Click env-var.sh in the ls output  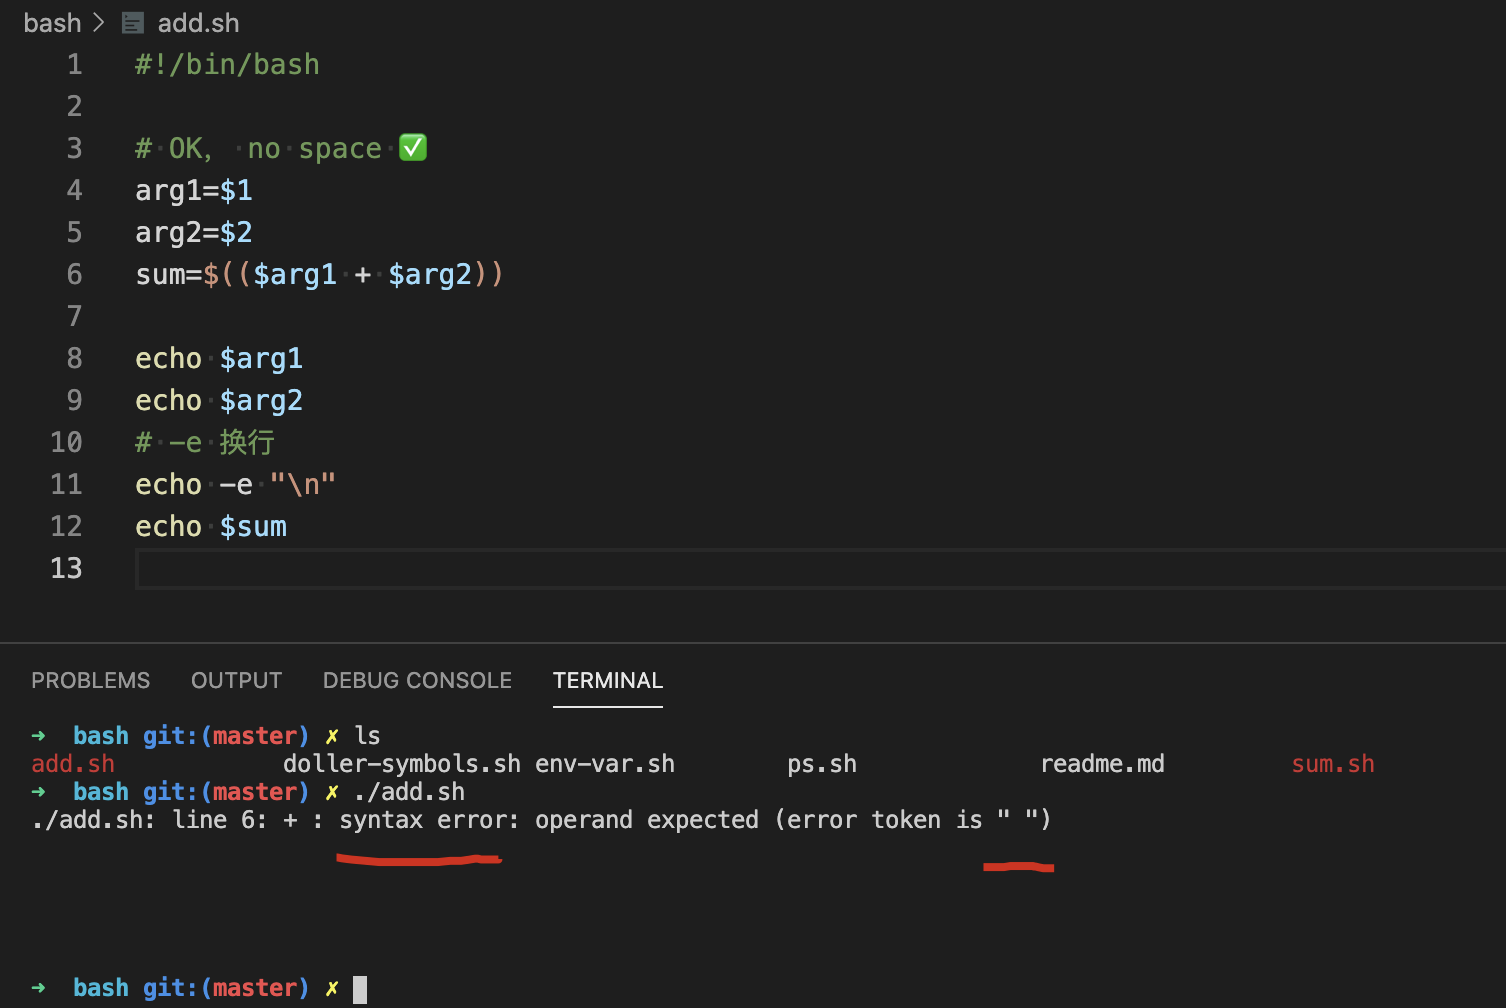(605, 764)
